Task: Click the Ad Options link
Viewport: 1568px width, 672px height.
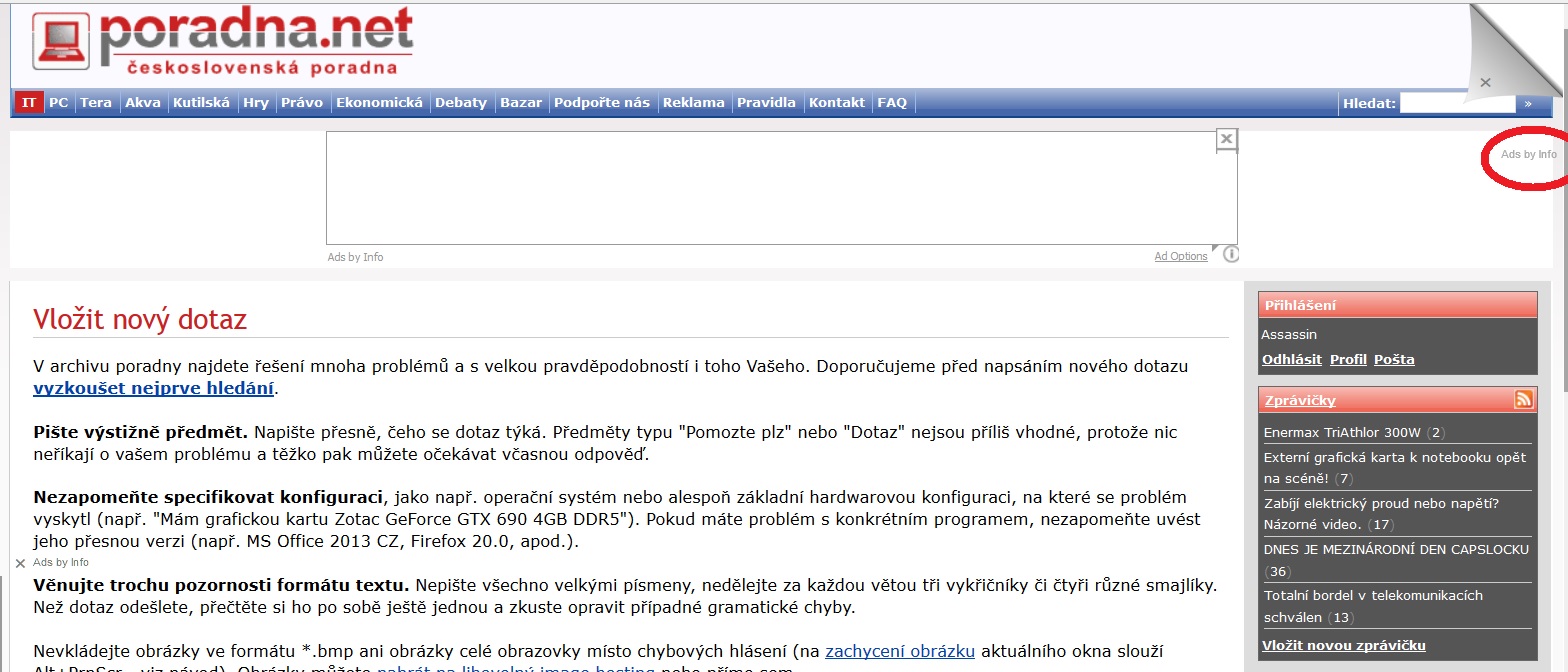Action: 1181,257
